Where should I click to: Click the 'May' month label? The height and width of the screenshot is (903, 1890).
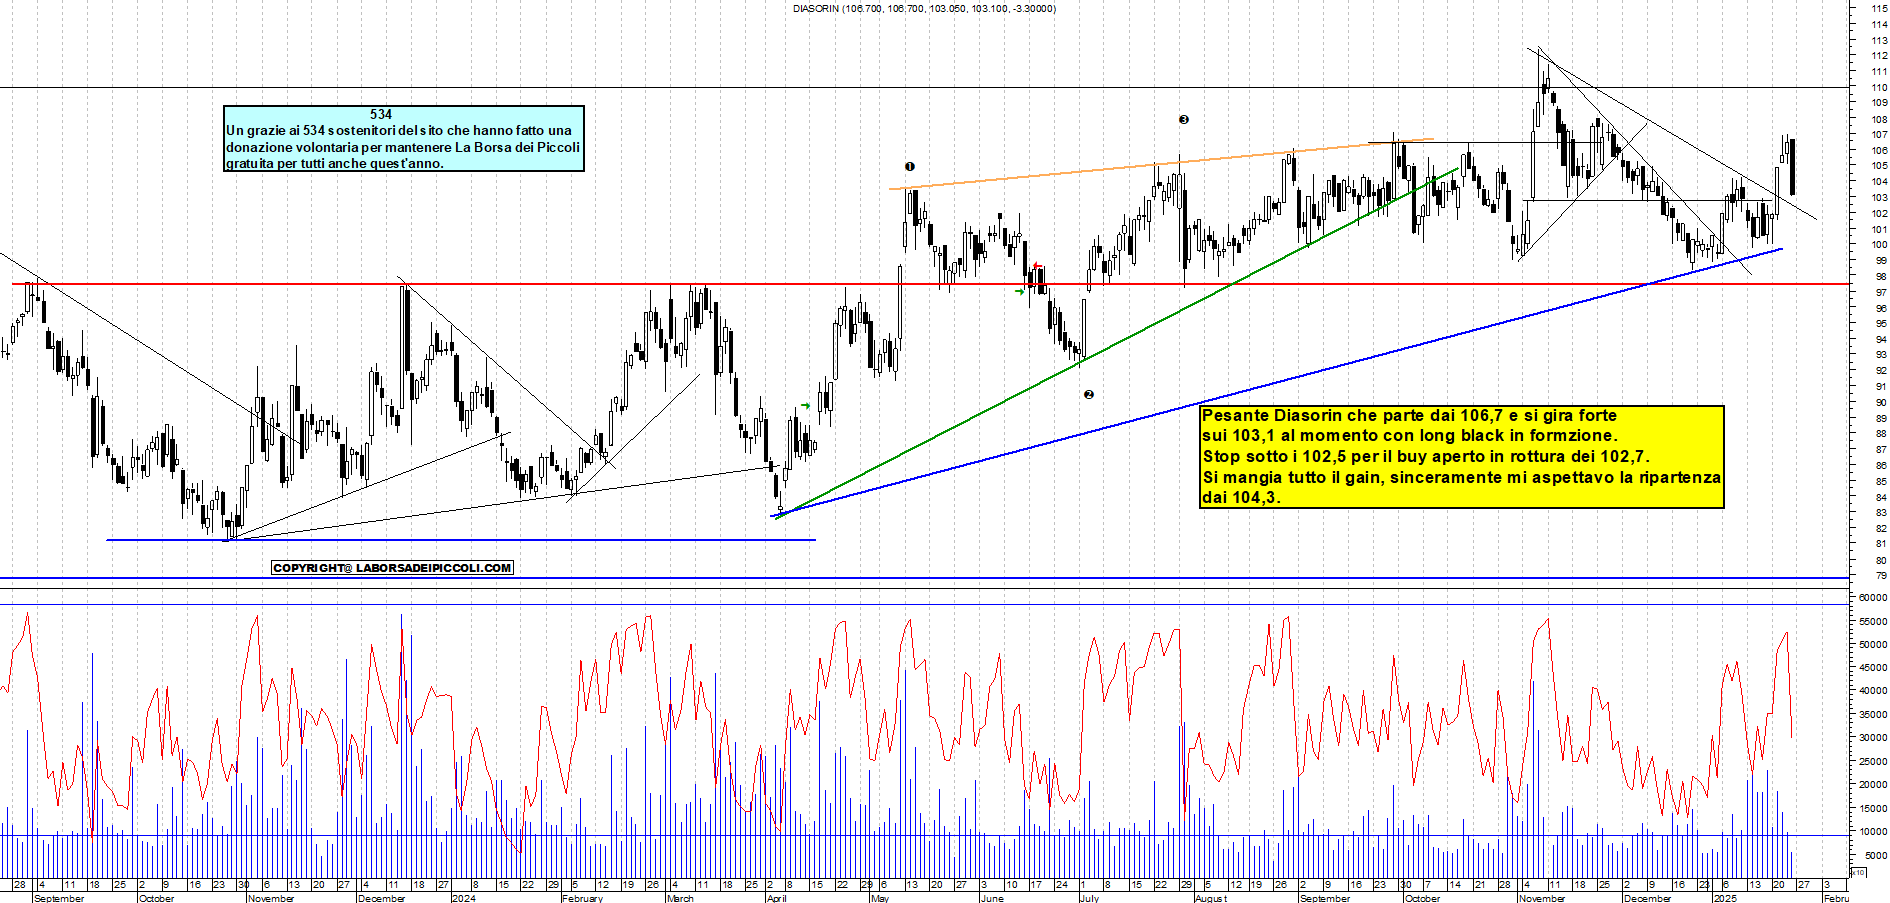coord(880,898)
